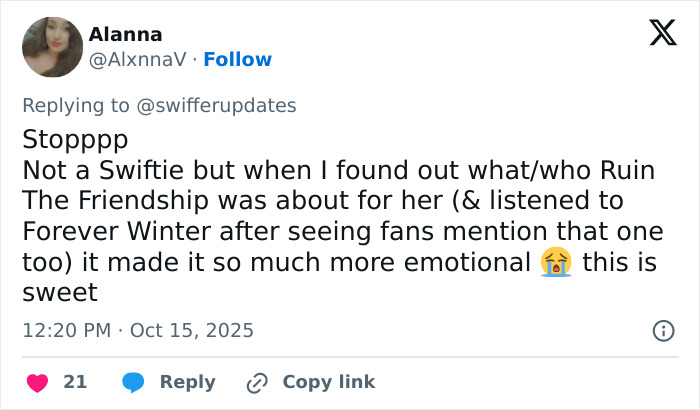Viewport: 700px width, 410px height.
Task: Click the blue reply speech bubble icon
Action: (134, 382)
